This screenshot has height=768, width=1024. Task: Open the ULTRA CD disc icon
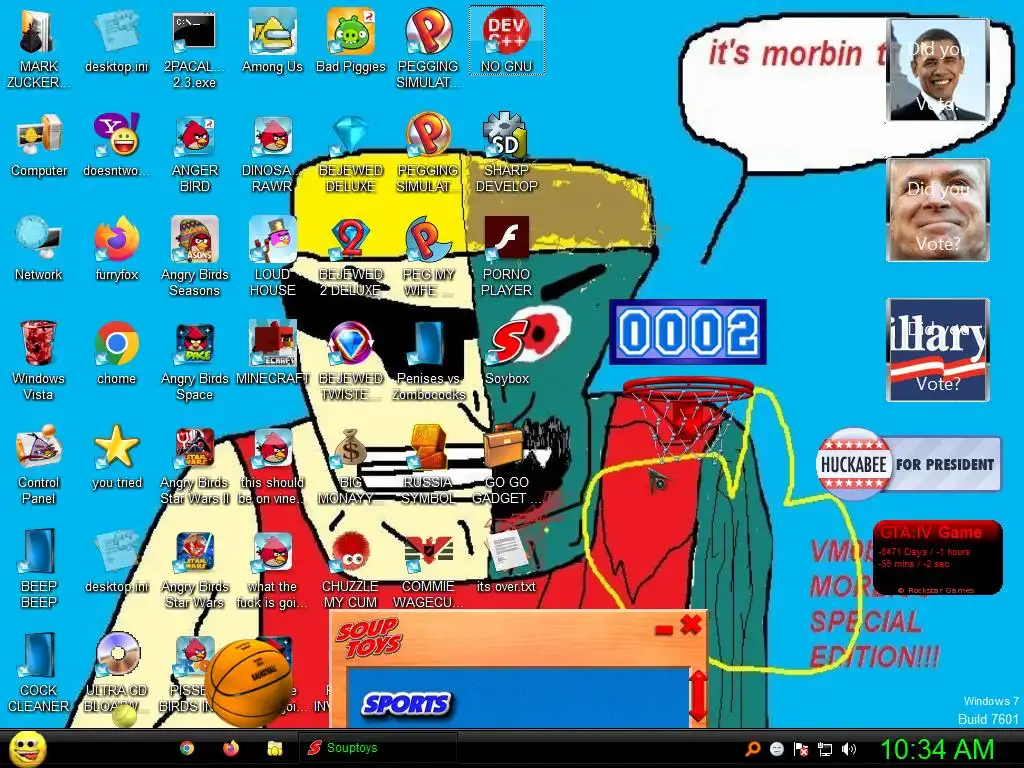(116, 673)
